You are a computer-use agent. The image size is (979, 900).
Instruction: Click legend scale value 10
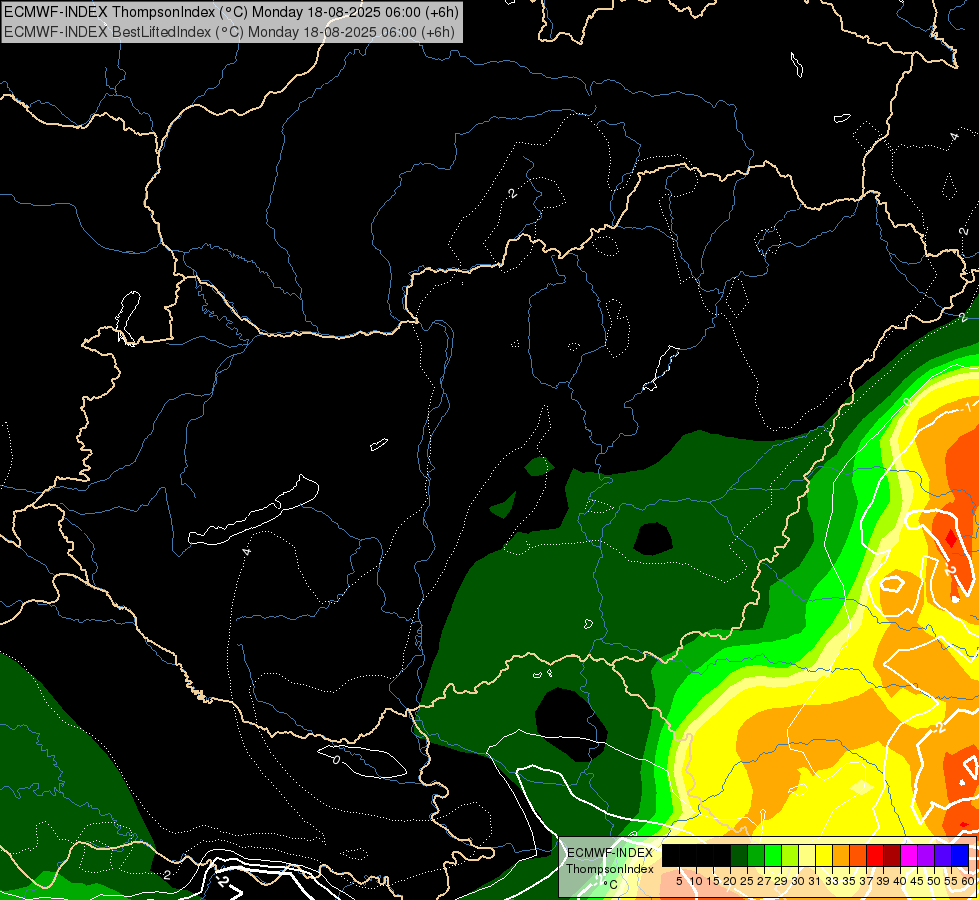(x=696, y=881)
